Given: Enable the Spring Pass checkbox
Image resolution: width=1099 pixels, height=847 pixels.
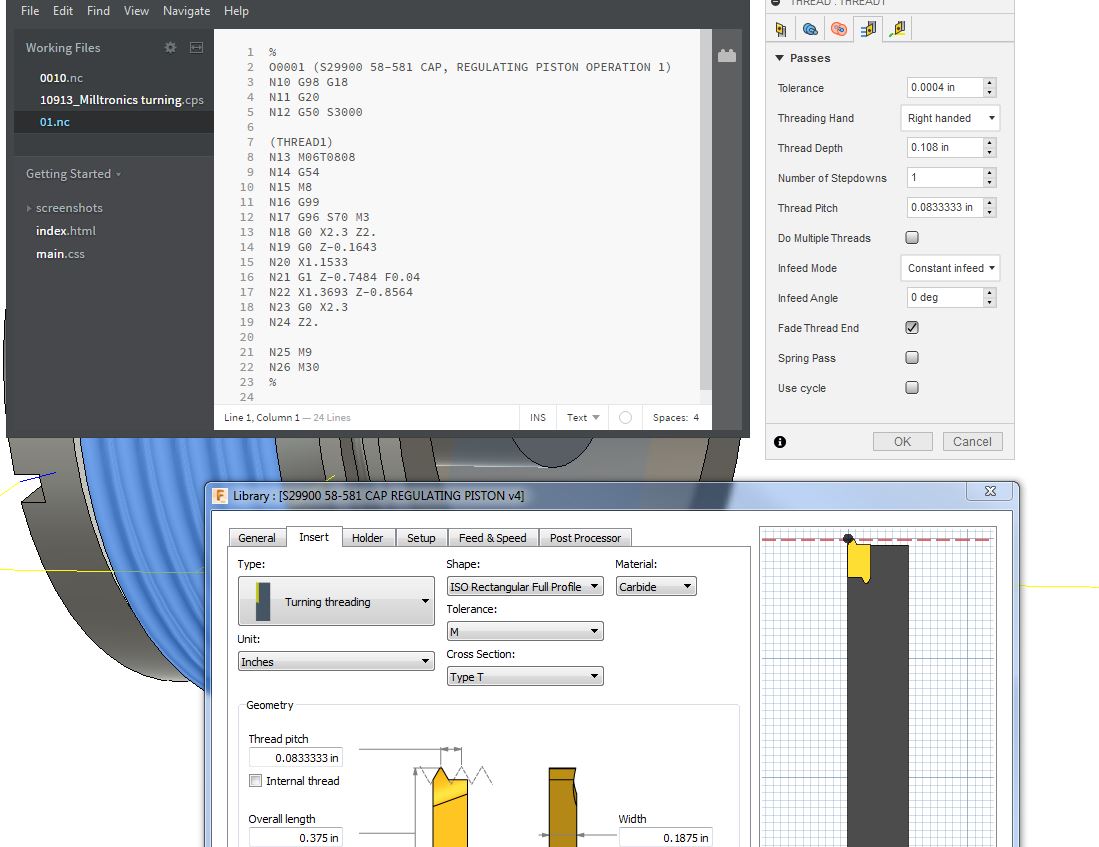Looking at the screenshot, I should (912, 358).
